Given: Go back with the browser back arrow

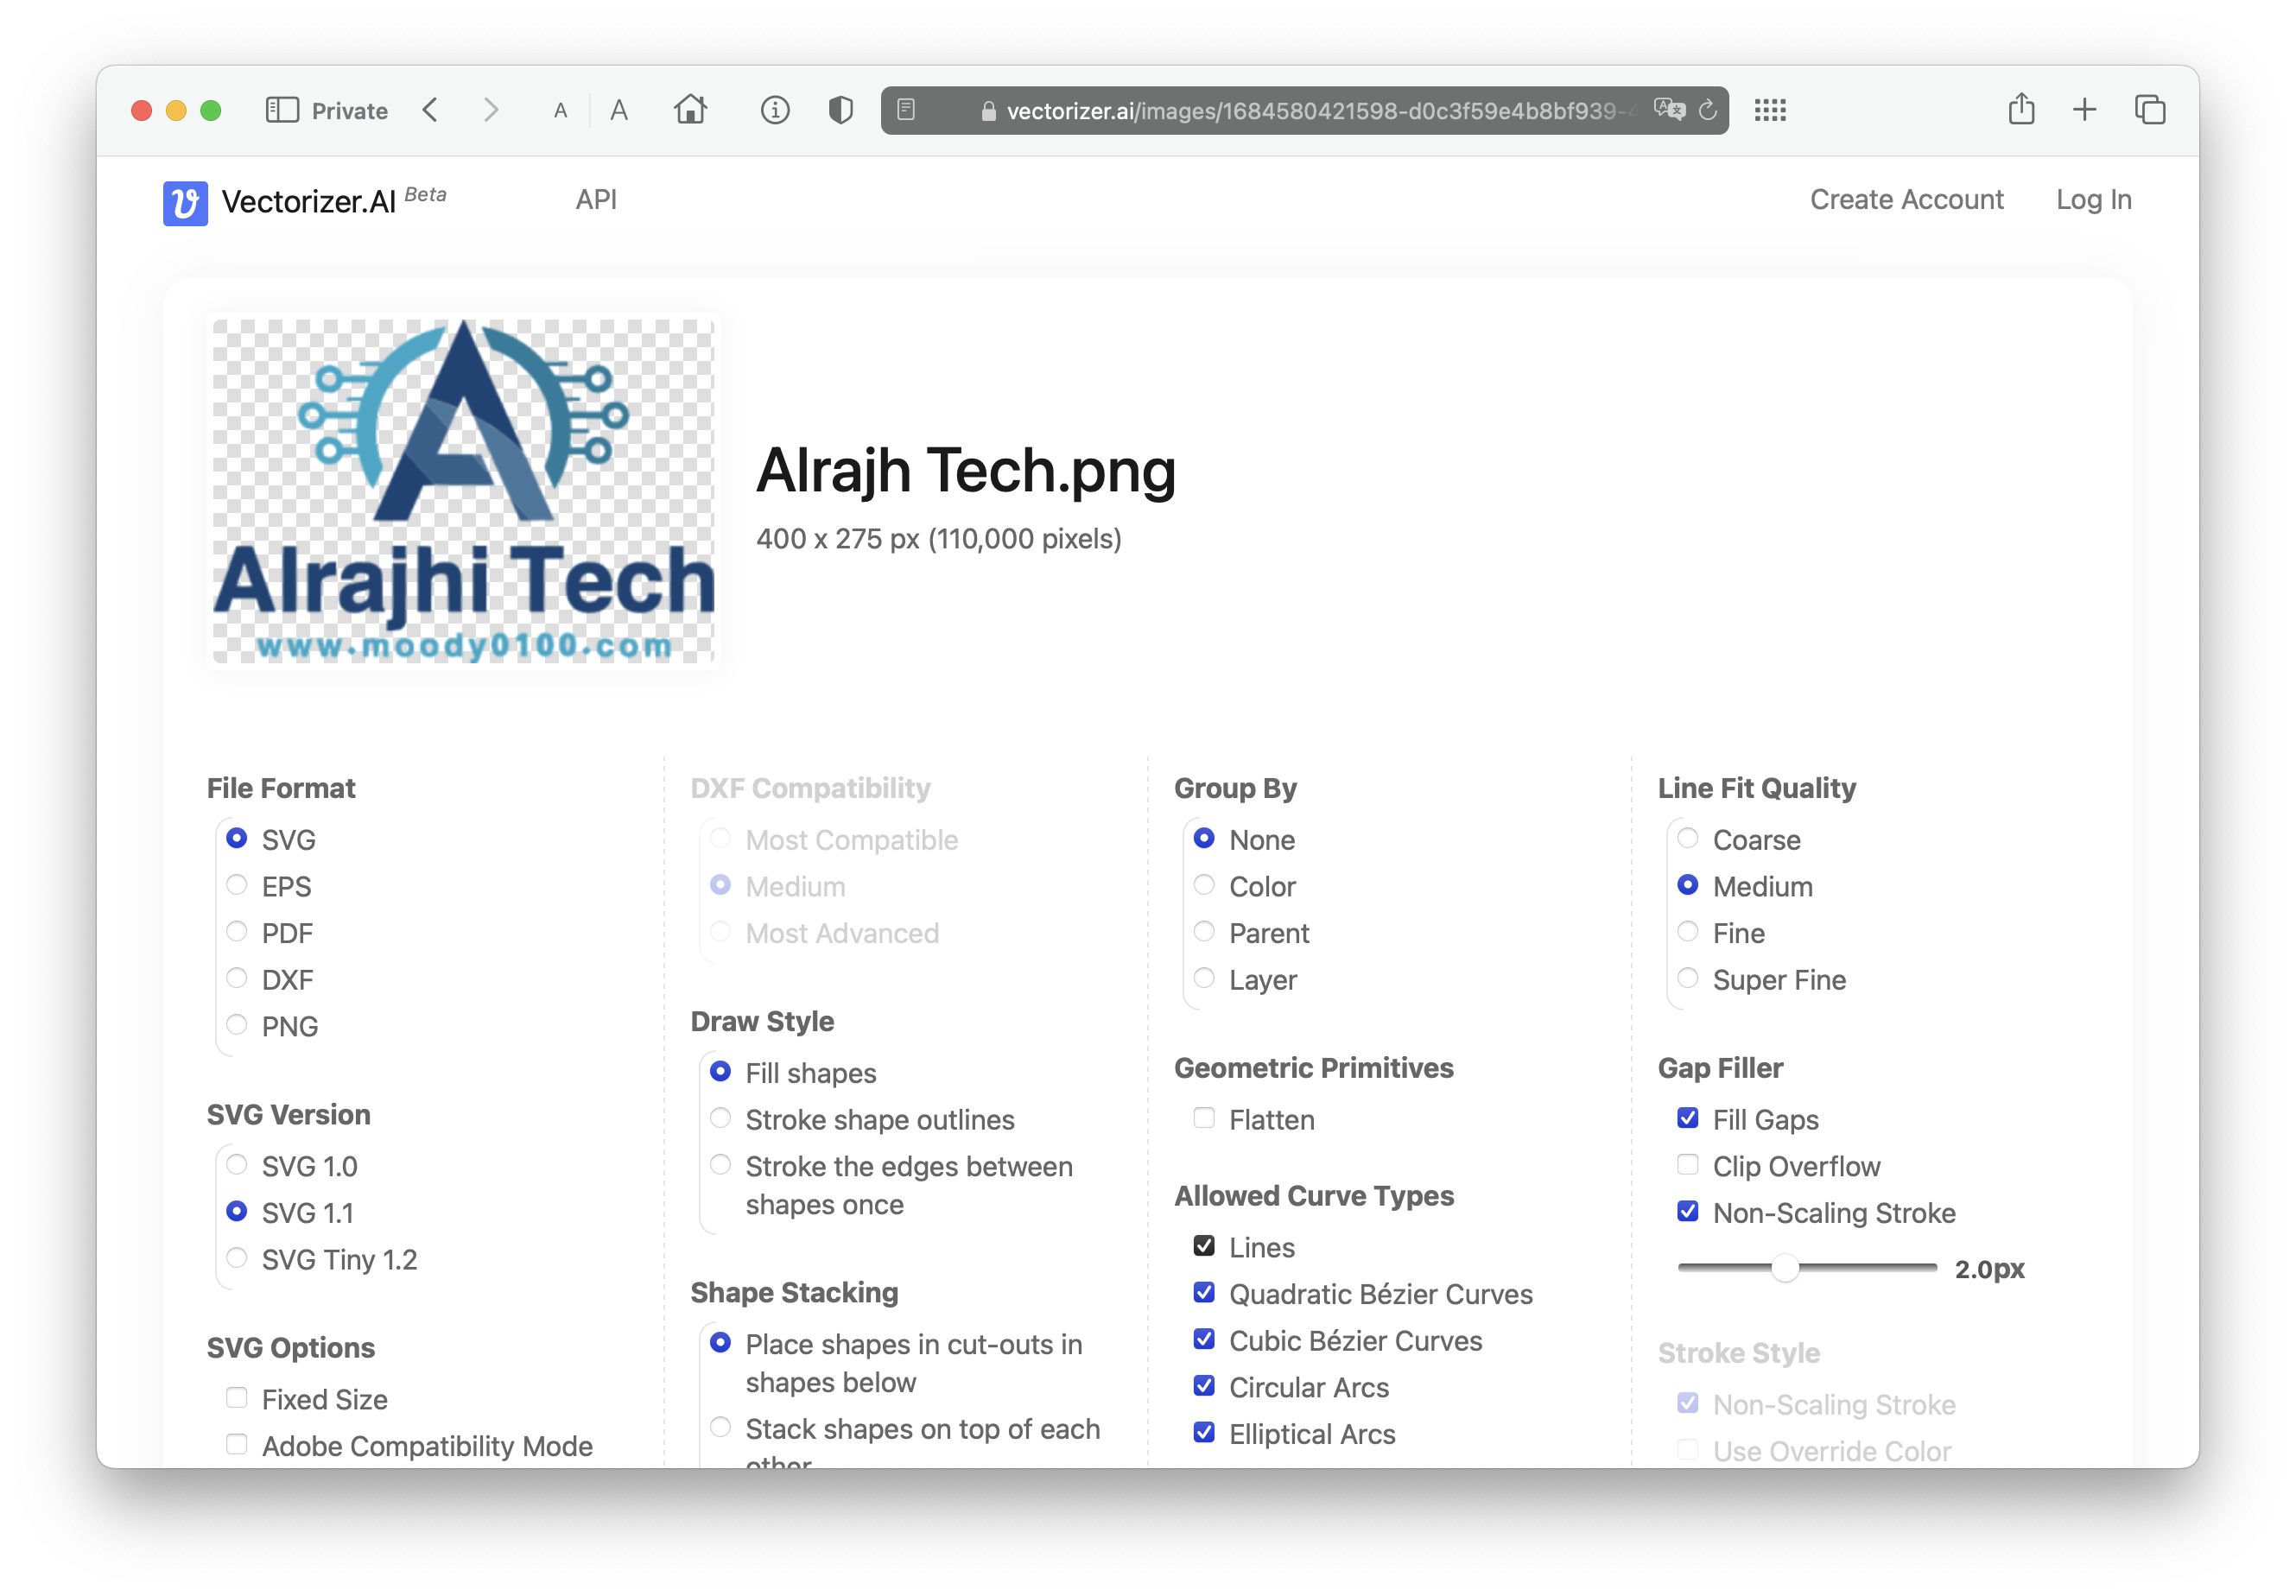Looking at the screenshot, I should tap(431, 110).
